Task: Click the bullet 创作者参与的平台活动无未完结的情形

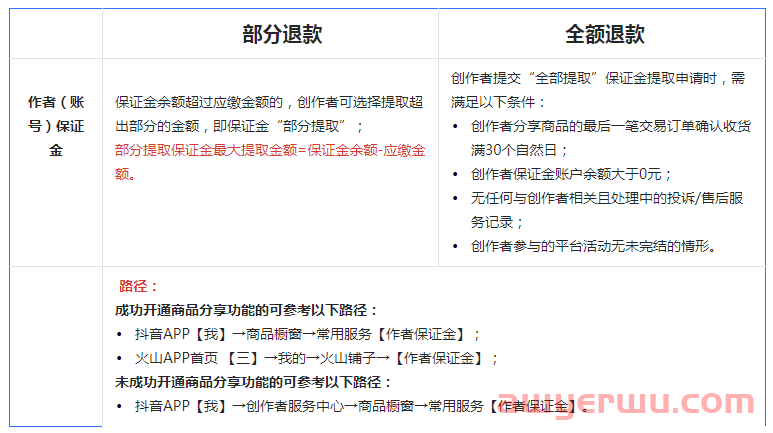Action: (594, 246)
